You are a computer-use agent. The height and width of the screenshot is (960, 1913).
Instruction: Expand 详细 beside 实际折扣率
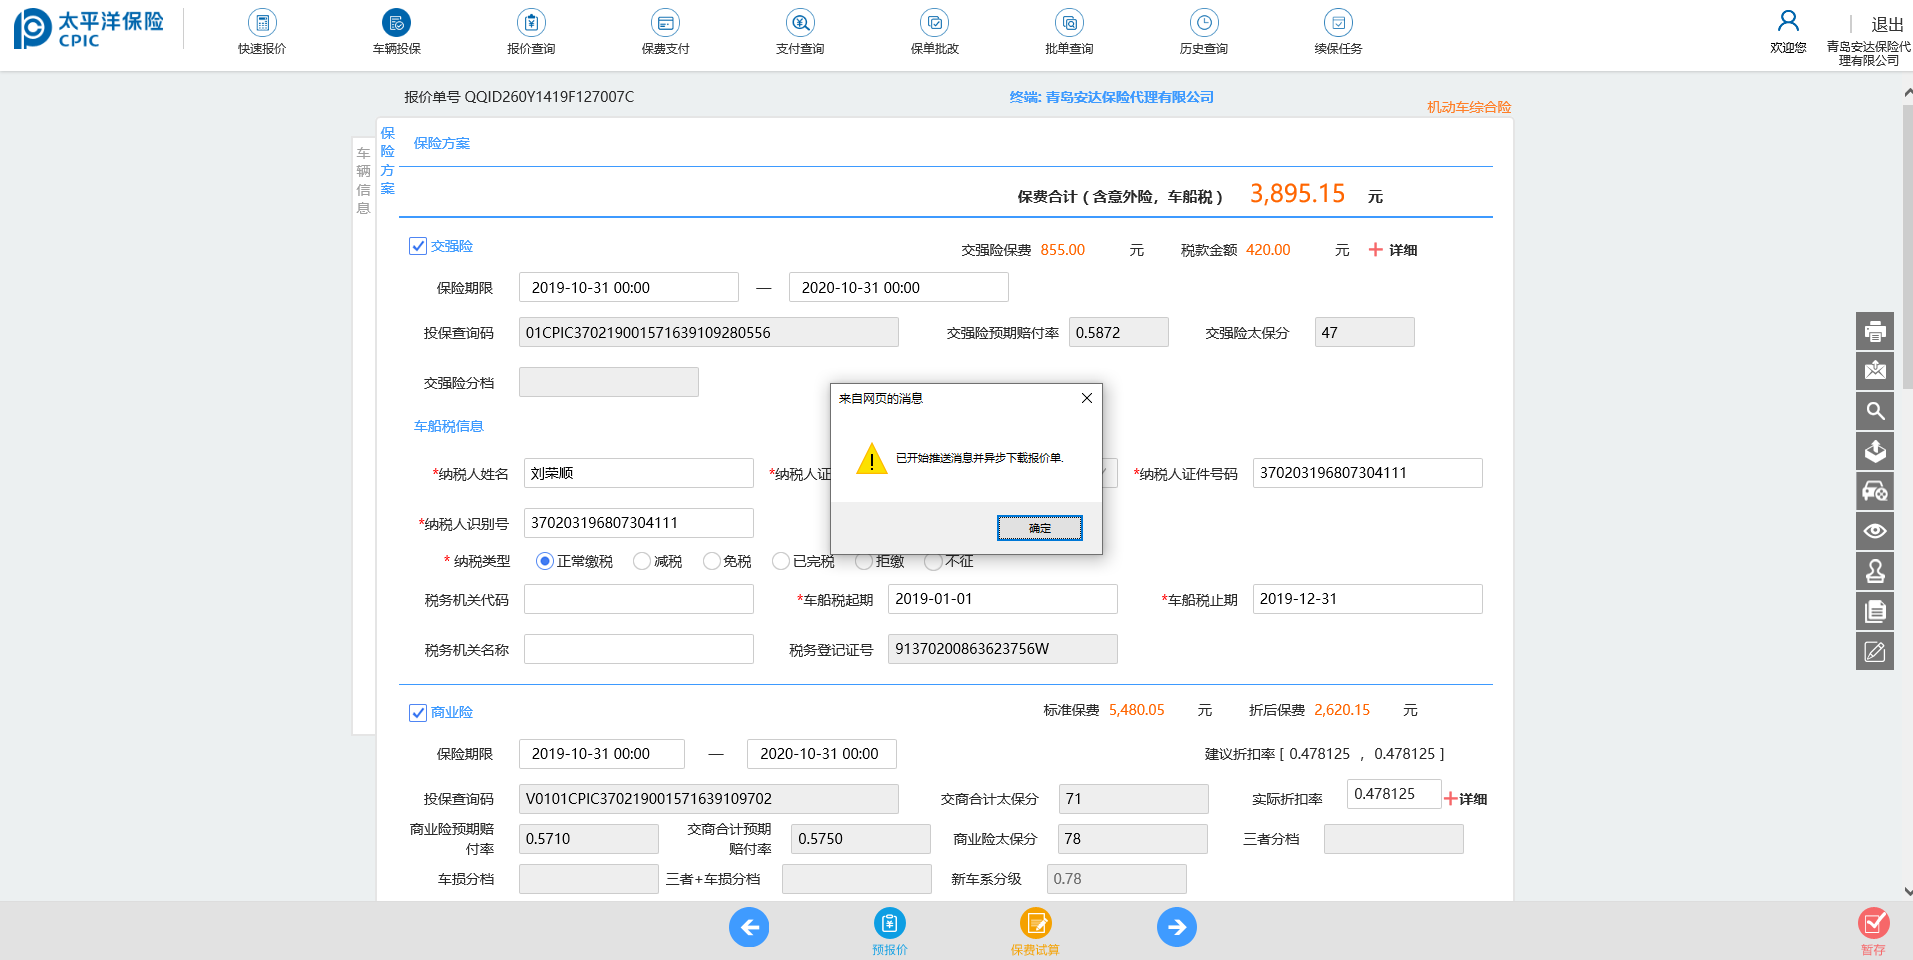click(1465, 799)
